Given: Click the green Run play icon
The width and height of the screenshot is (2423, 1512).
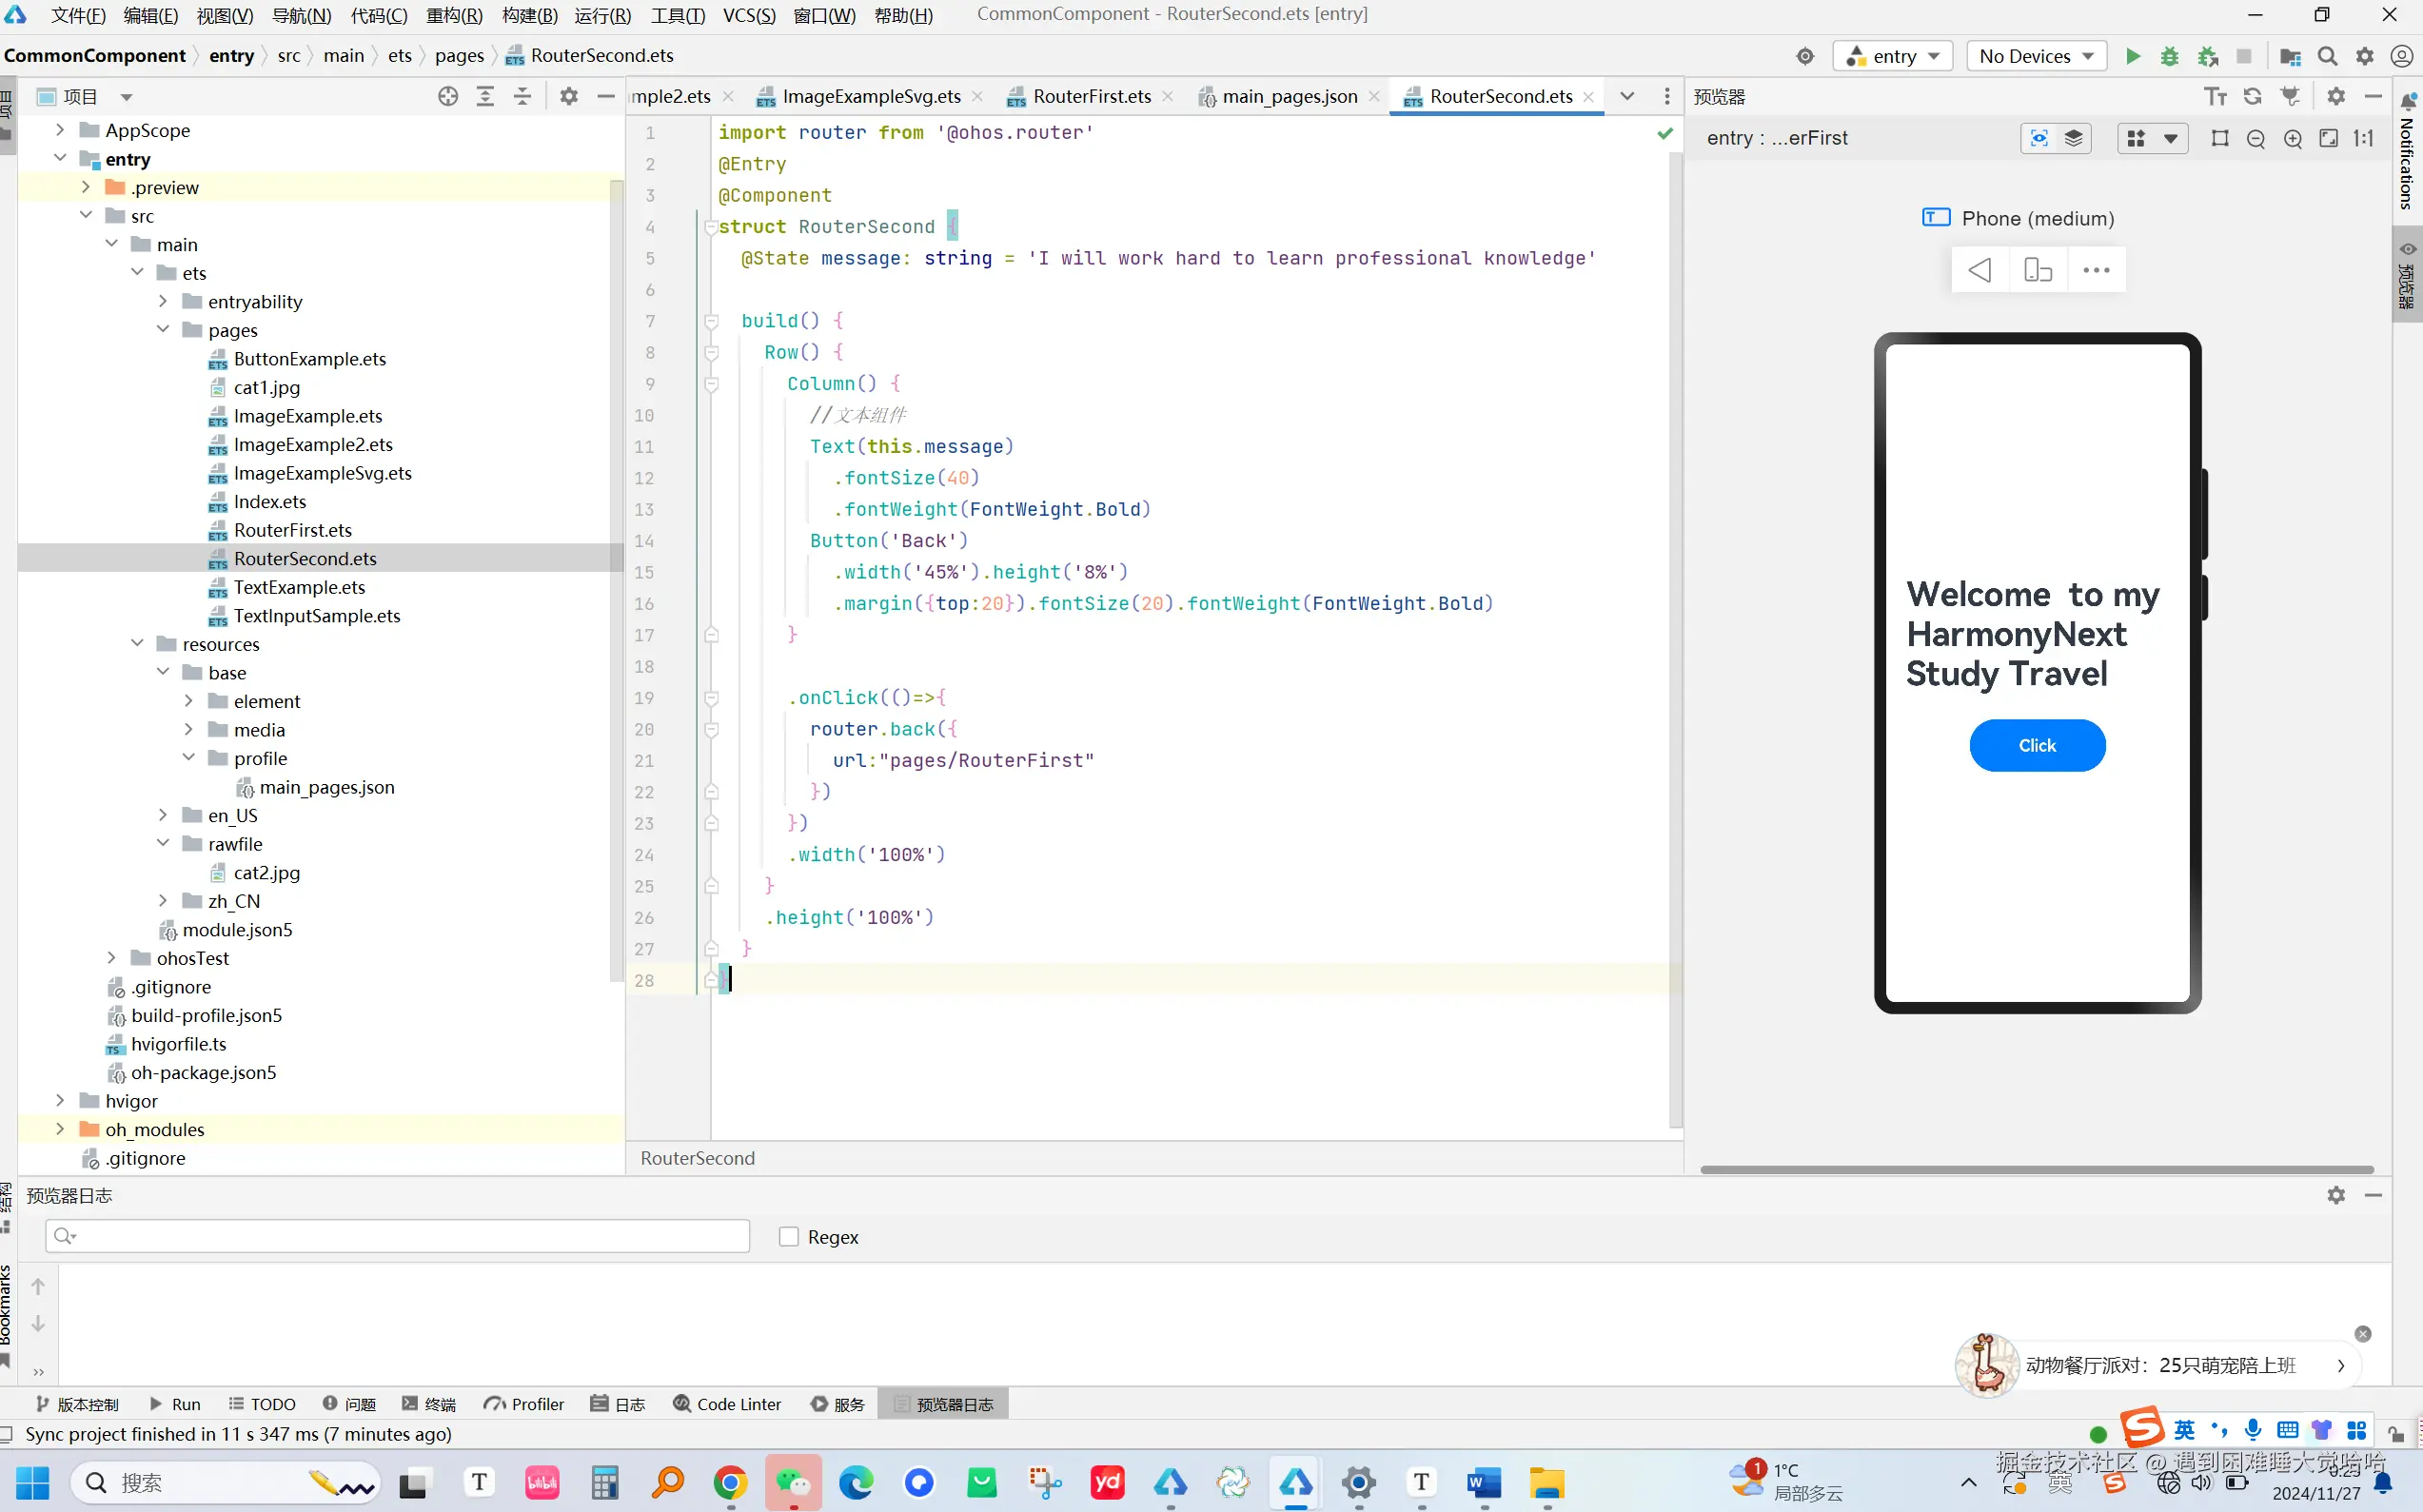Looking at the screenshot, I should coord(2132,56).
